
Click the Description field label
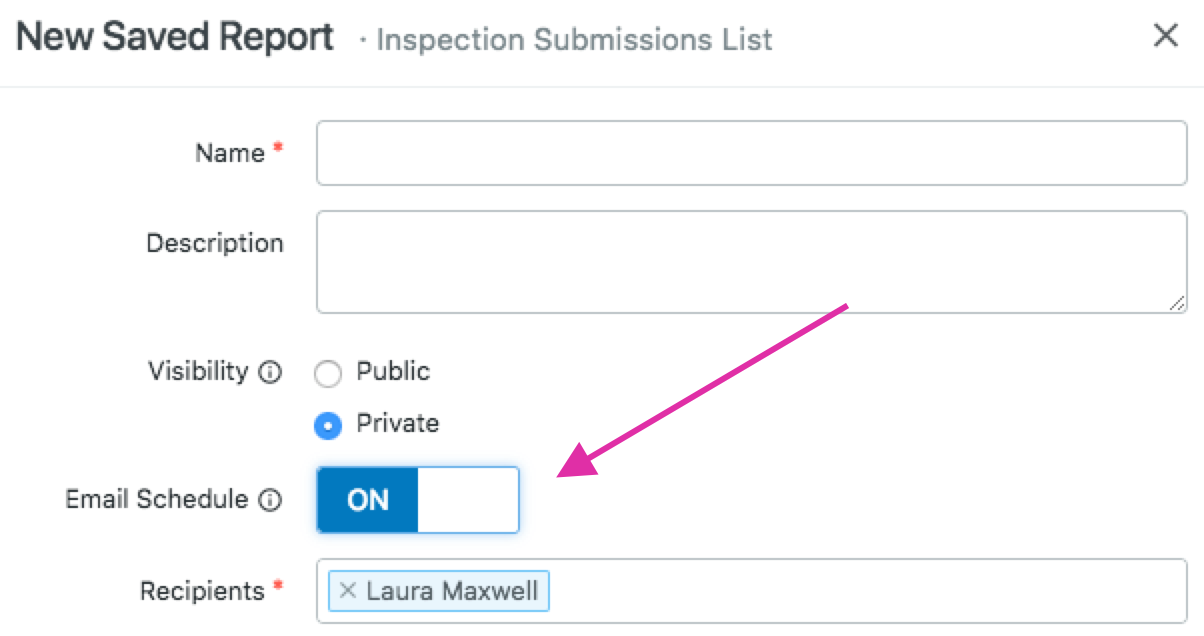point(215,243)
